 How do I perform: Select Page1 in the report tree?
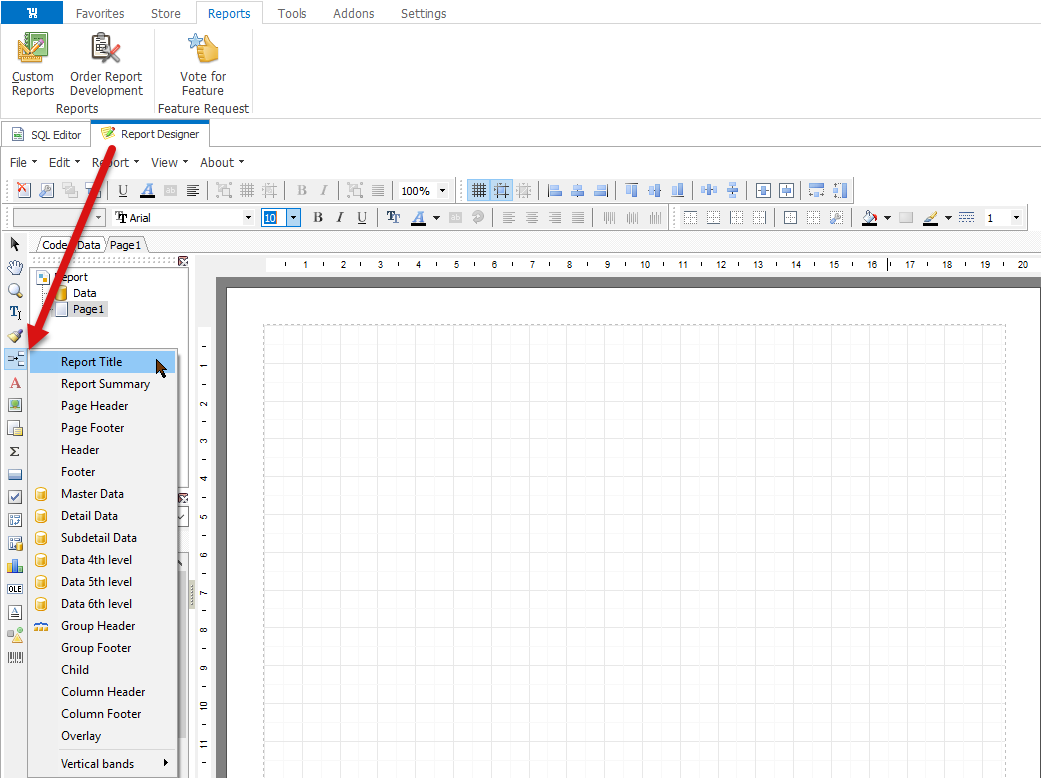(88, 309)
